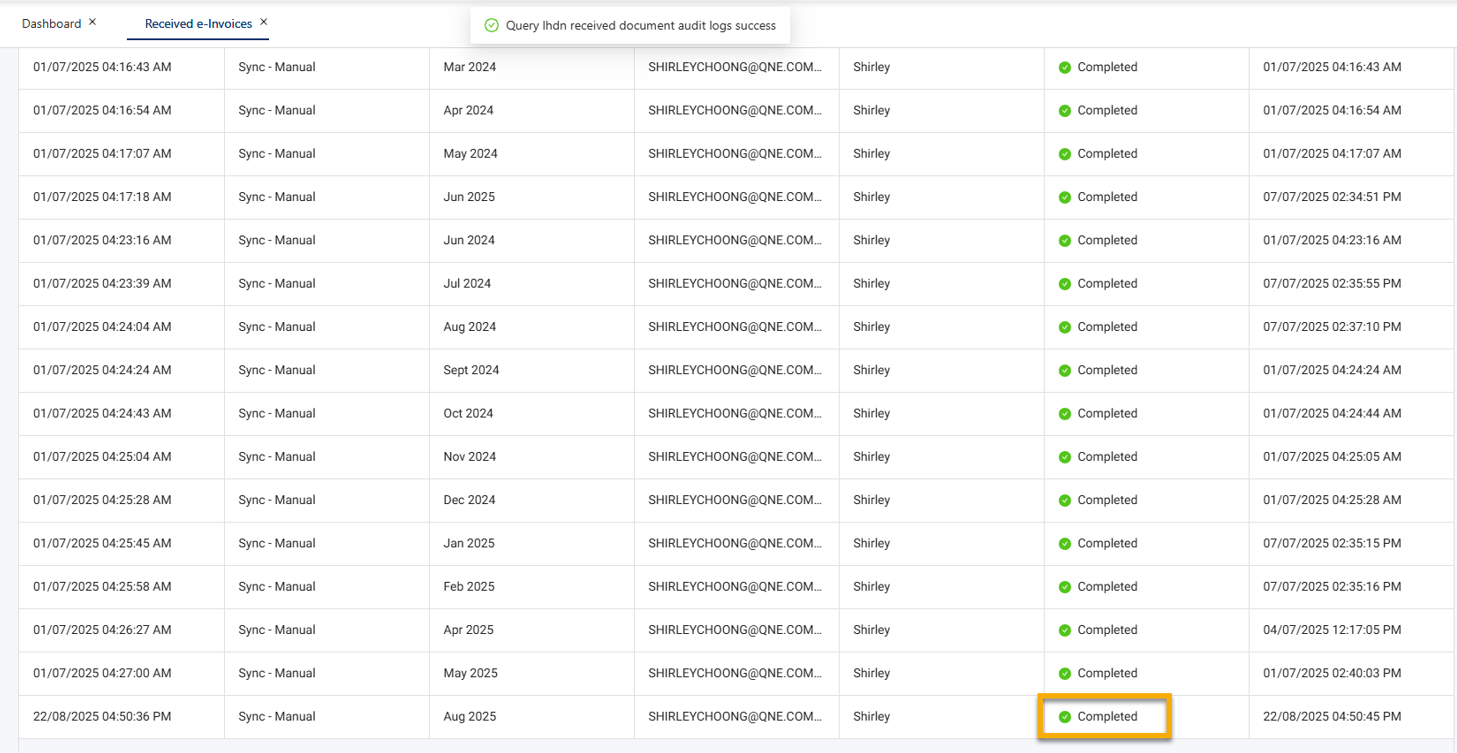1457x753 pixels.
Task: Click the green check icon in Nov 2024 row
Action: [1065, 457]
